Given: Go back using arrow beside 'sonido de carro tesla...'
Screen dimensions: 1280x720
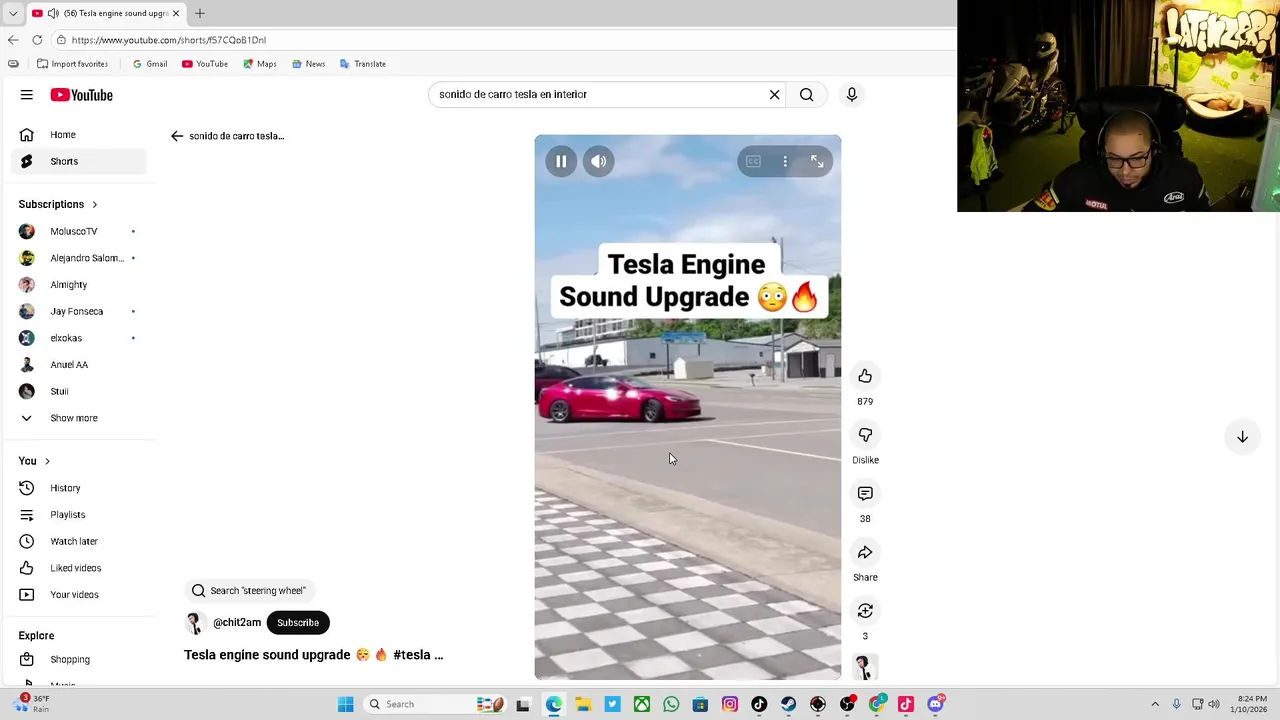Looking at the screenshot, I should pos(177,136).
